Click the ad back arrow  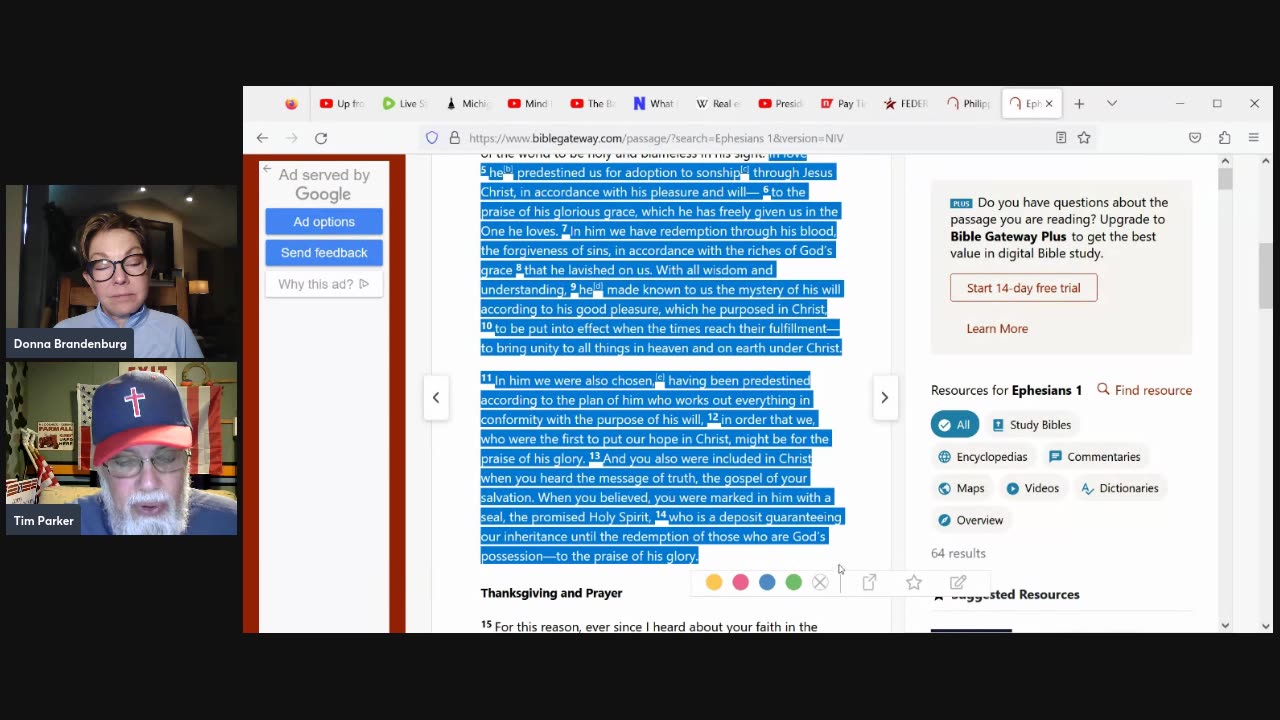point(267,169)
